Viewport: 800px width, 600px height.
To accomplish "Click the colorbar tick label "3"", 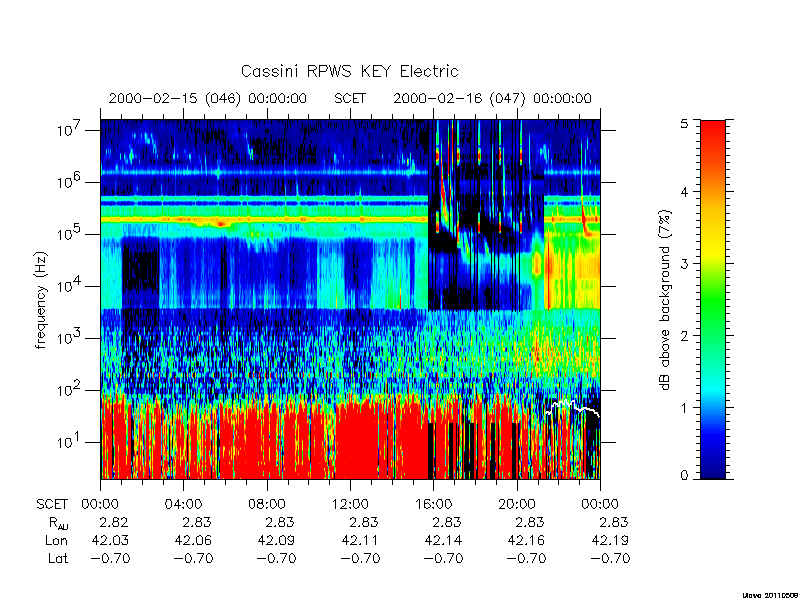I will coord(684,264).
